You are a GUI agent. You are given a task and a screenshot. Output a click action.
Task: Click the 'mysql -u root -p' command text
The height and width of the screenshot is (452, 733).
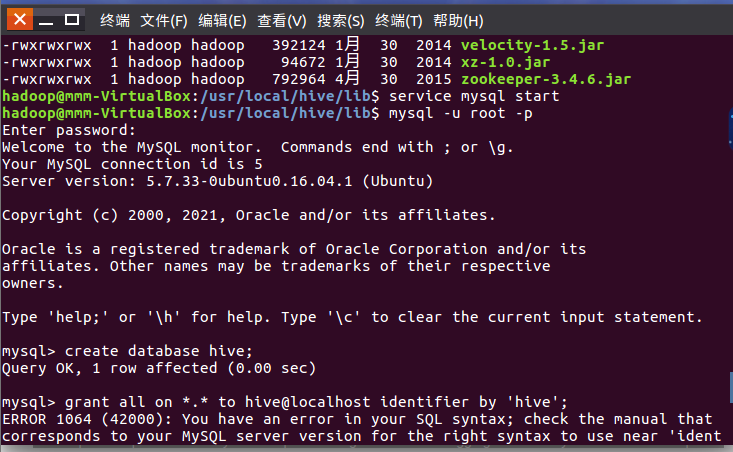pyautogui.click(x=460, y=114)
